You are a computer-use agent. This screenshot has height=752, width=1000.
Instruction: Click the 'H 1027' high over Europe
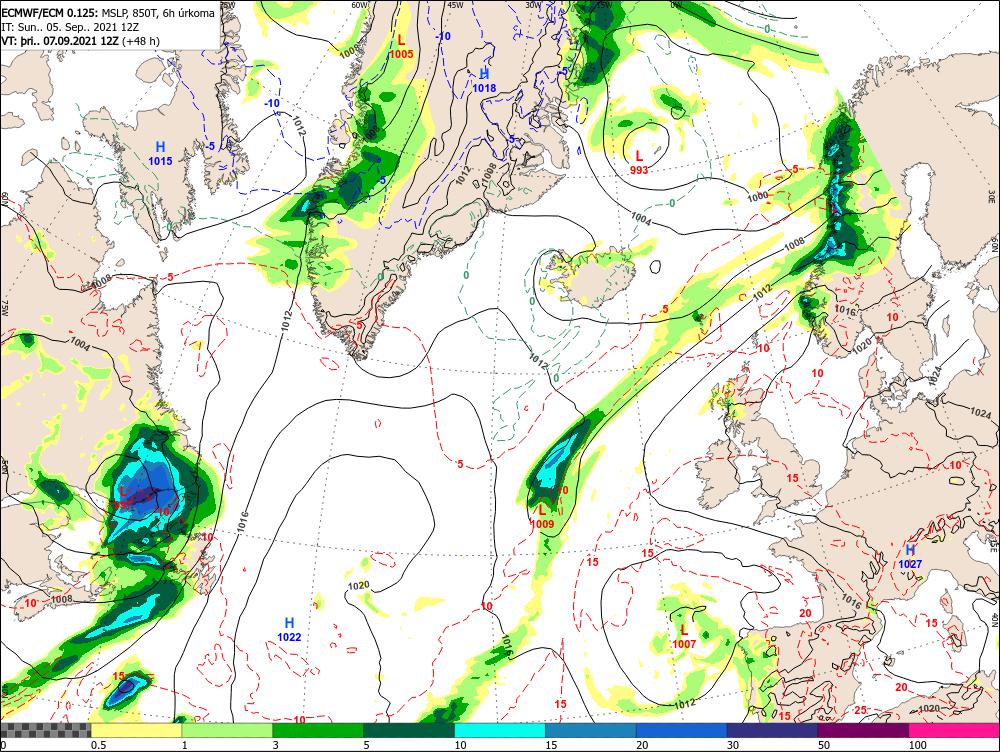[910, 557]
